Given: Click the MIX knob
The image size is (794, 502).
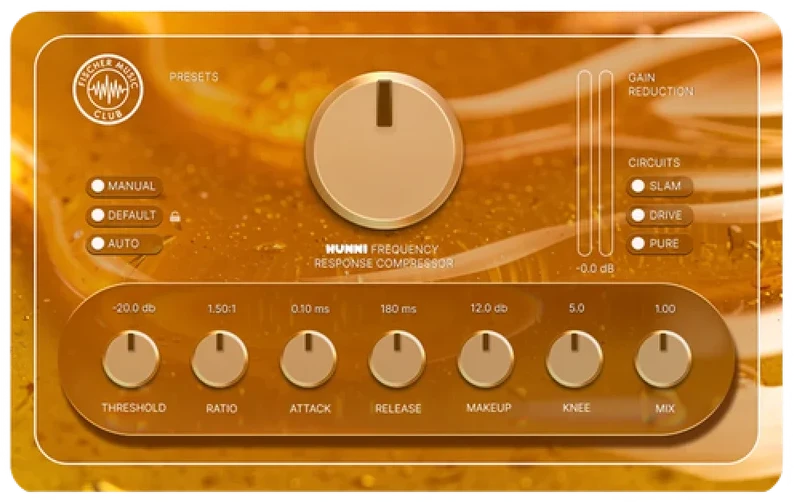Looking at the screenshot, I should tap(663, 359).
